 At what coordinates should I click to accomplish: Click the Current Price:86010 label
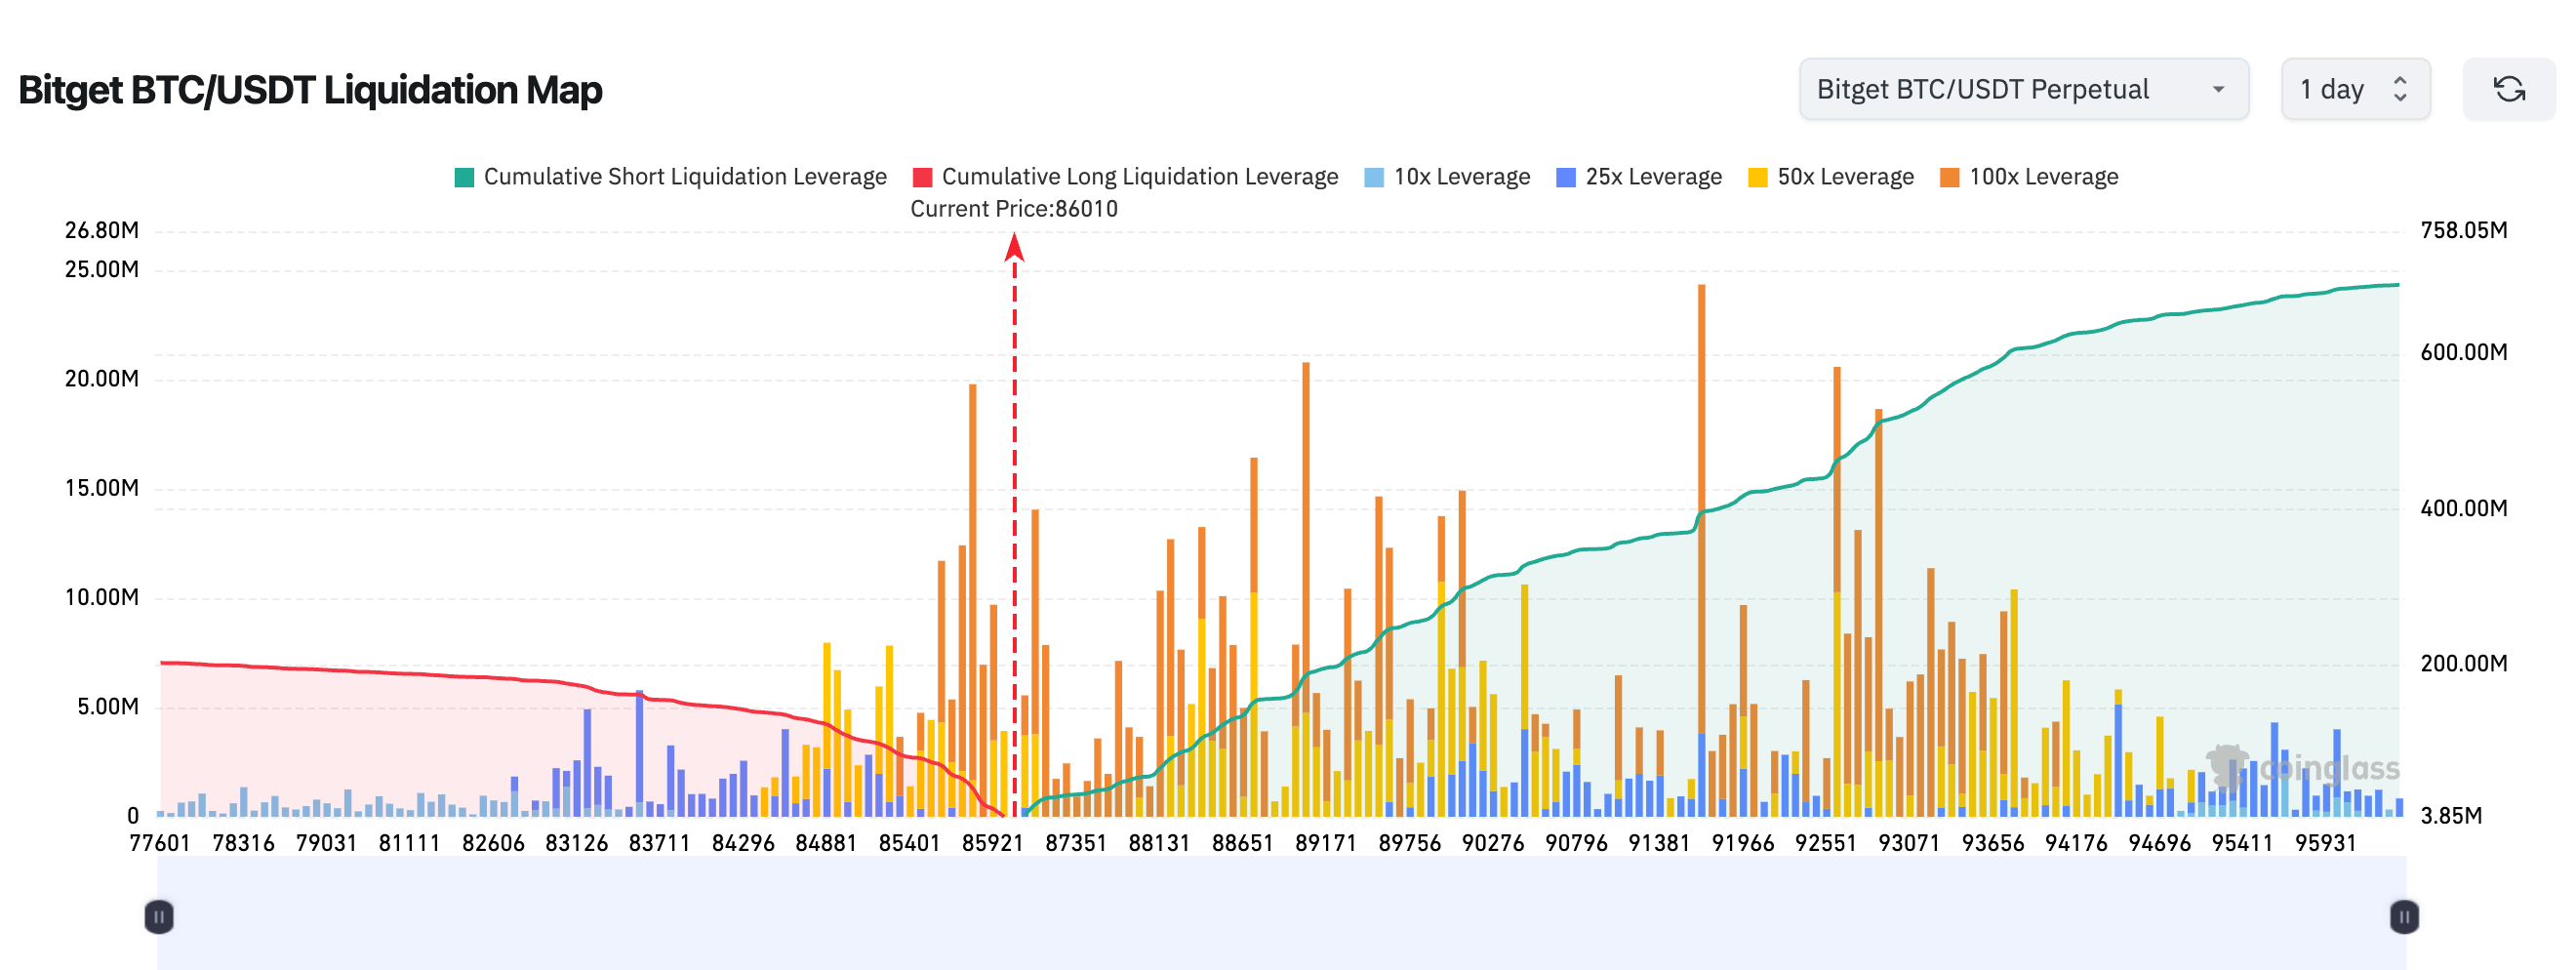1013,209
